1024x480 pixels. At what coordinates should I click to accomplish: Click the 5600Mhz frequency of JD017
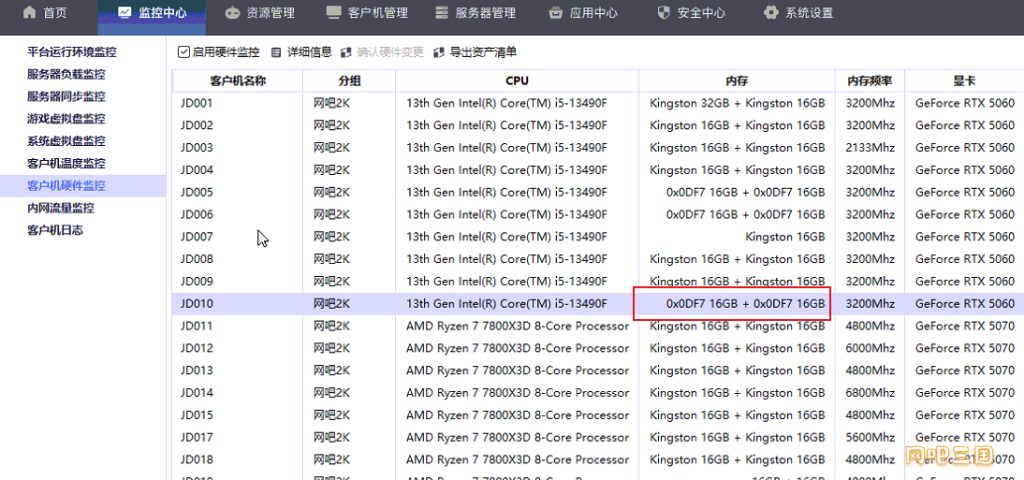[870, 438]
